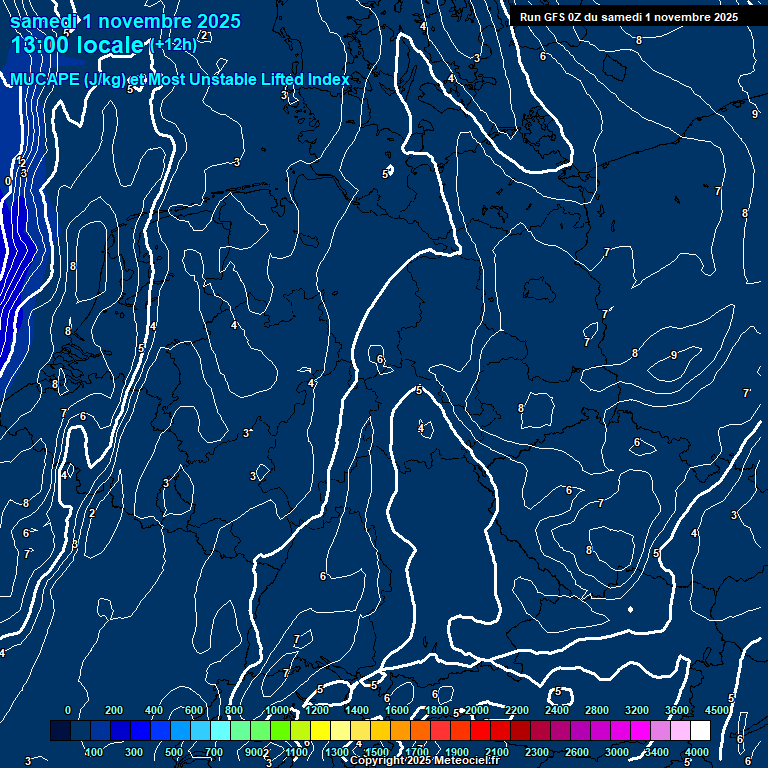The image size is (768, 768).
Task: Click the Copyright 2025 Meteociel.fr text
Action: (x=423, y=761)
